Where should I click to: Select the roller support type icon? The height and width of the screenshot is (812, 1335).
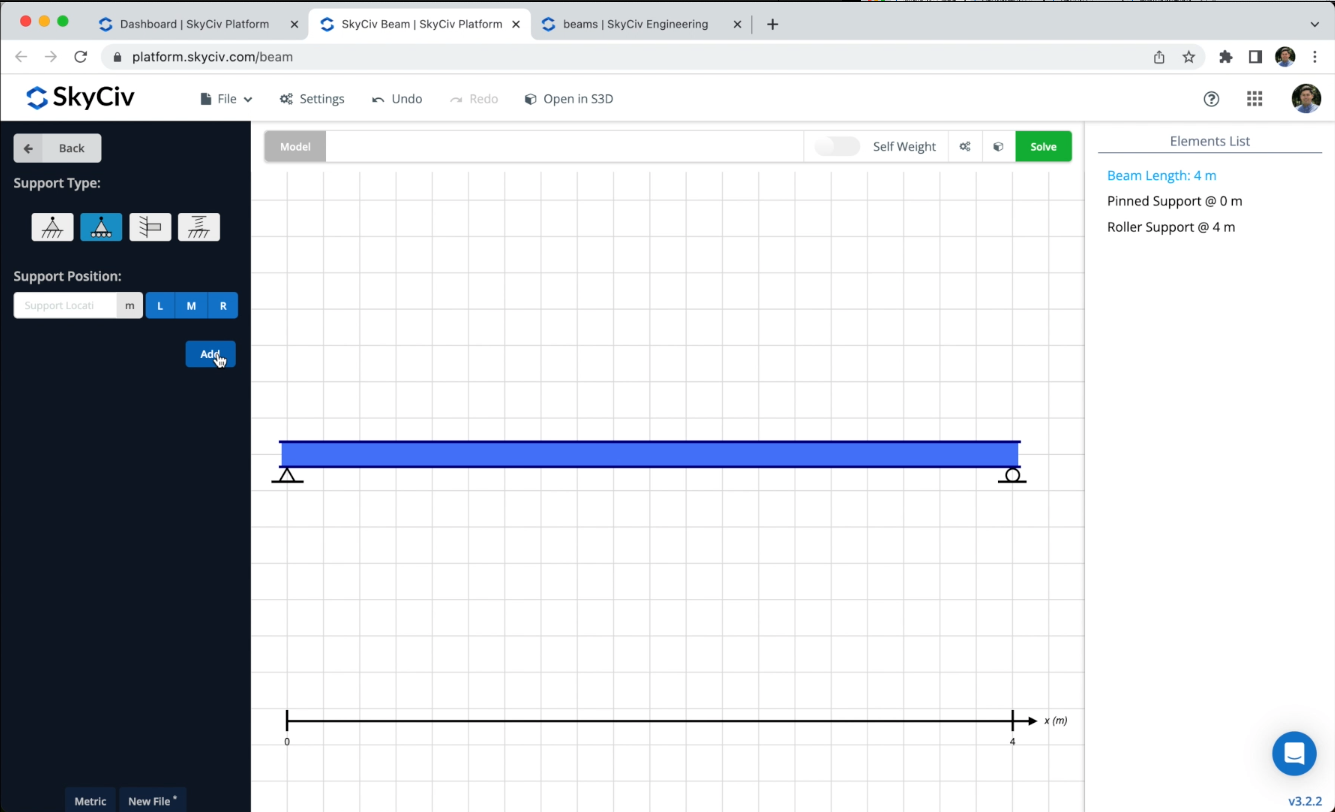(101, 228)
